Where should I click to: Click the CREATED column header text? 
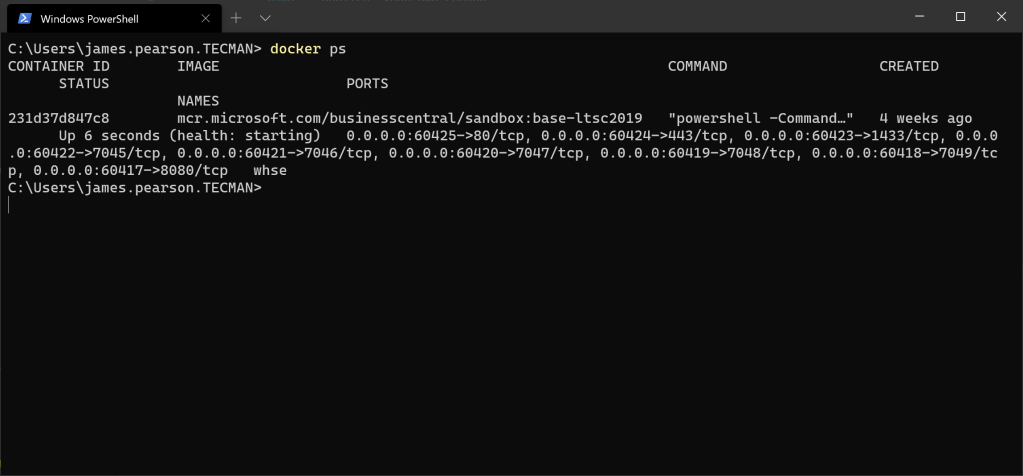click(x=908, y=66)
